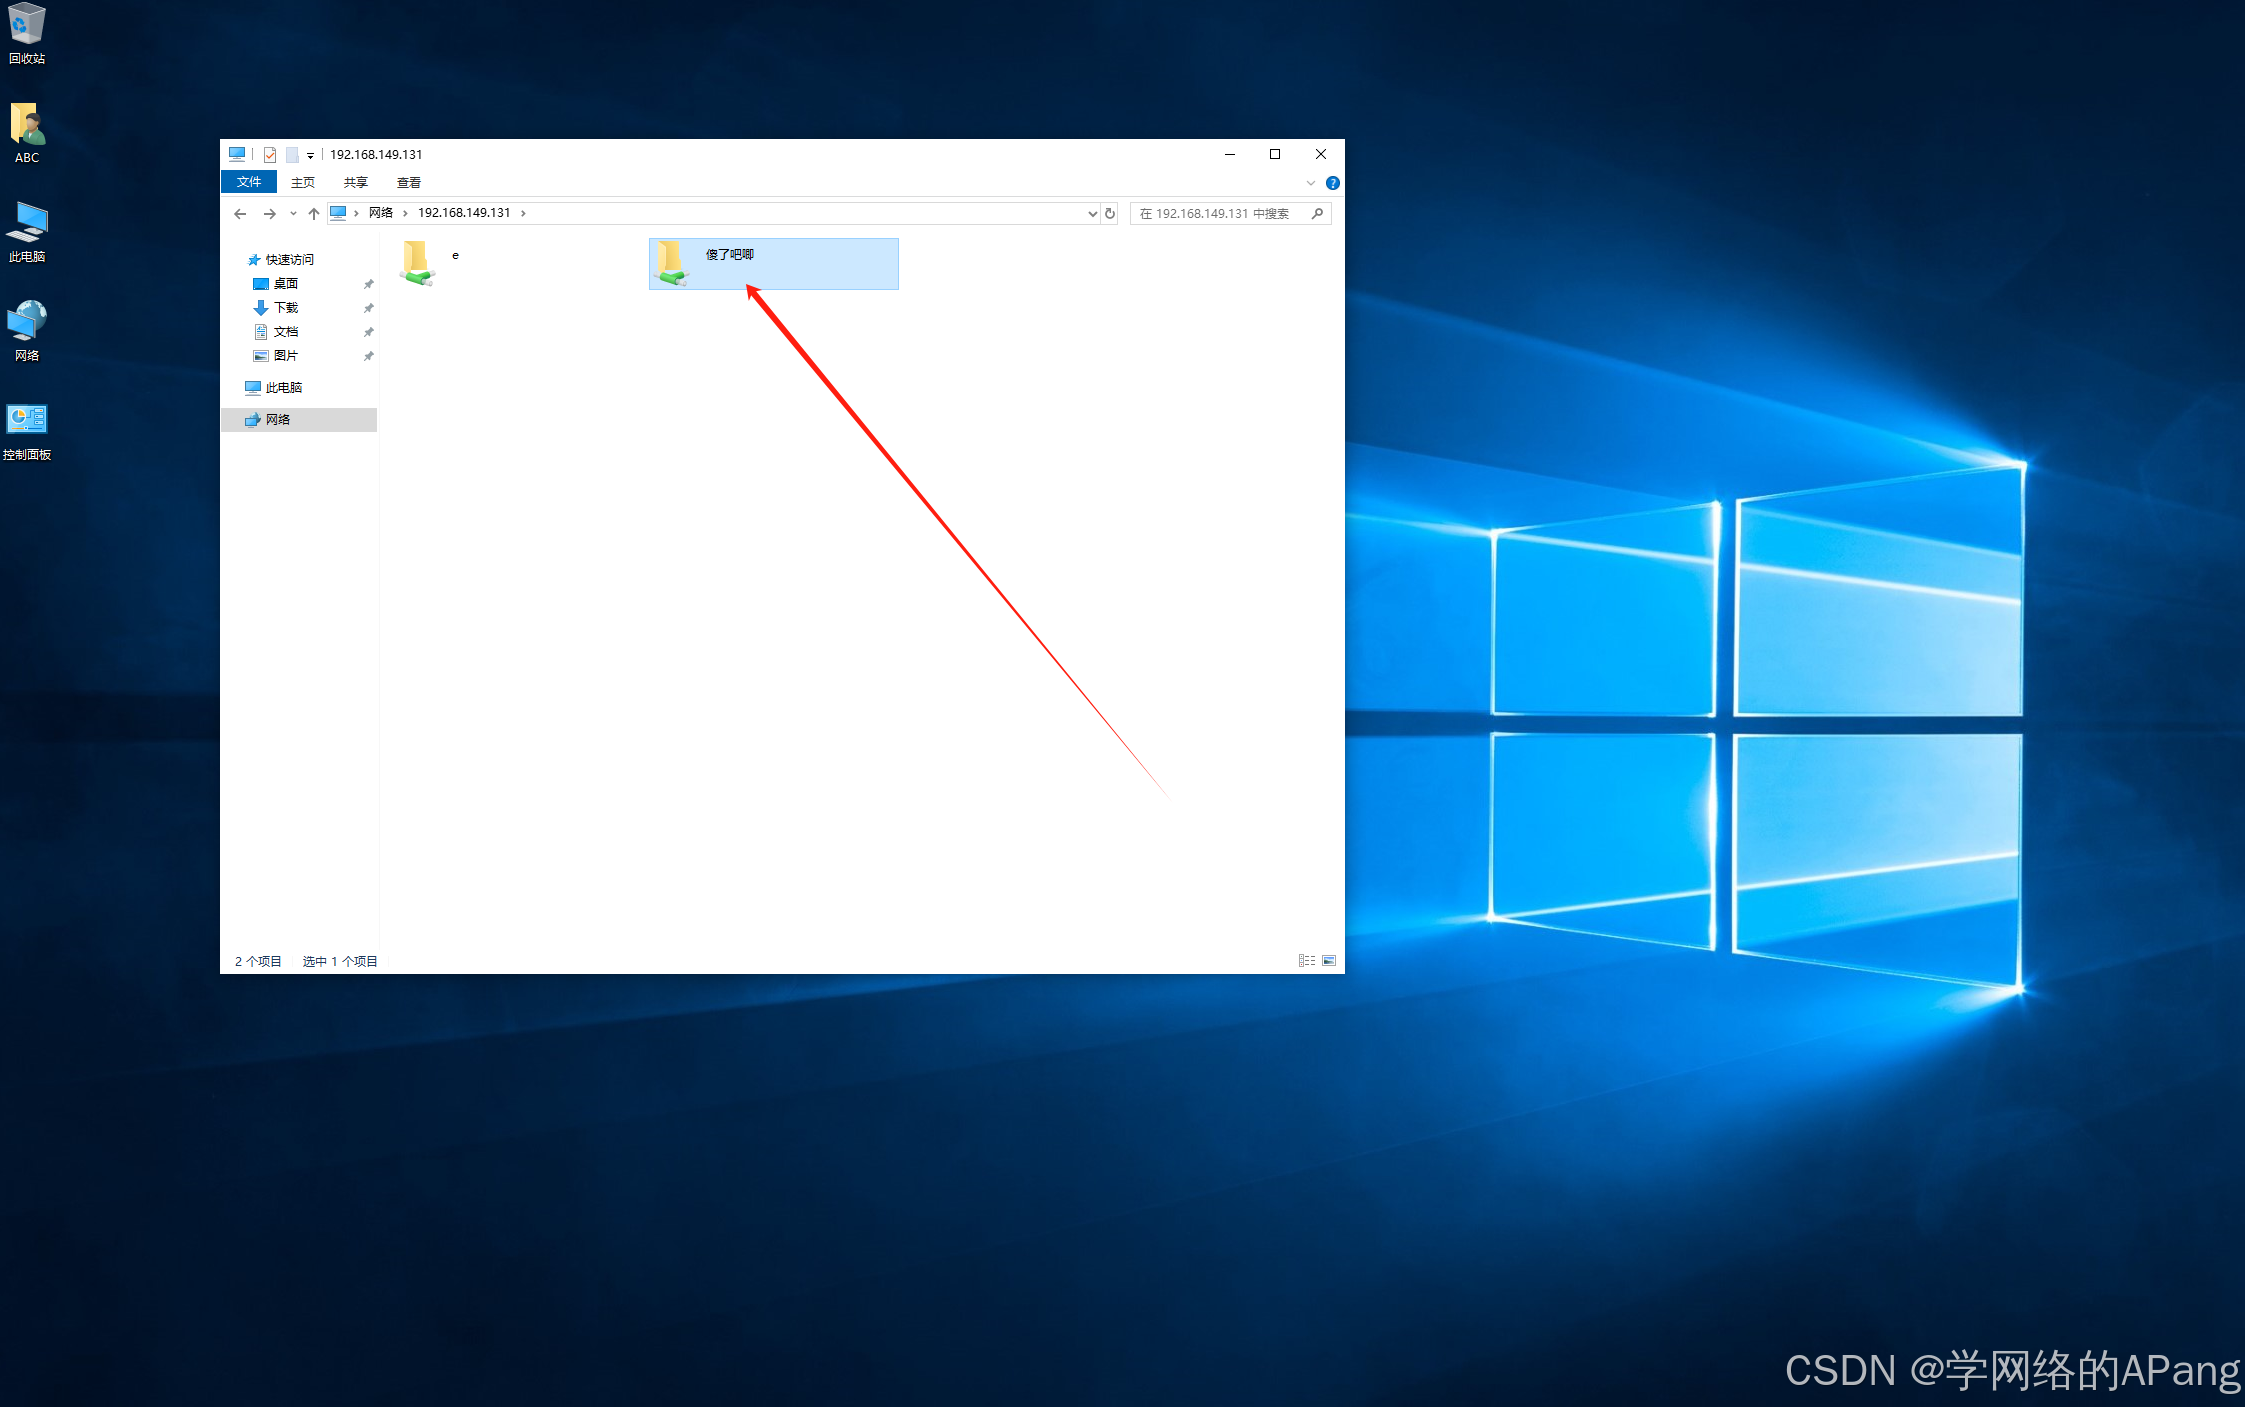Select the 傻了吧唧 shared folder
This screenshot has height=1407, width=2245.
[728, 262]
